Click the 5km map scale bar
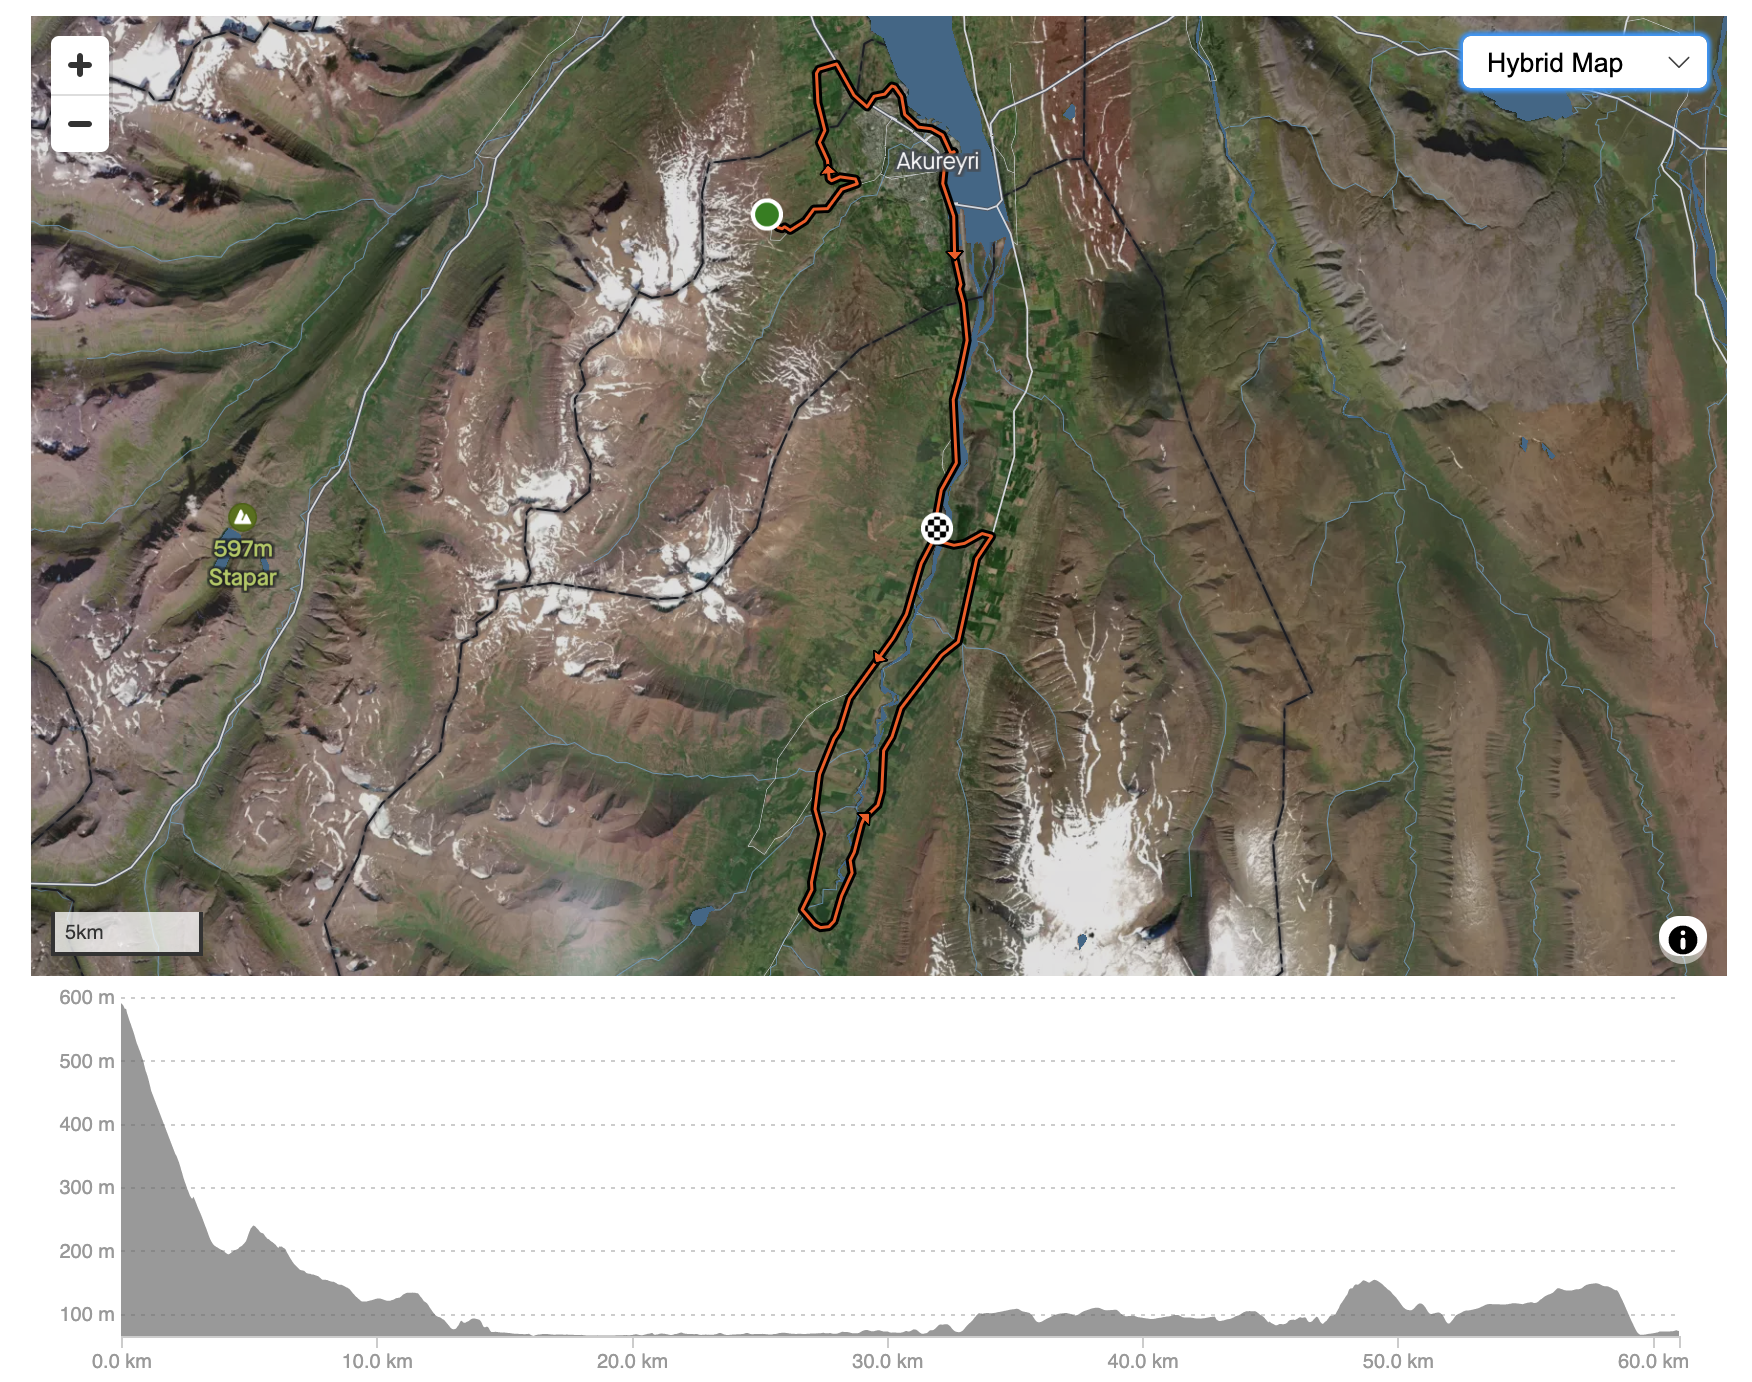 [x=127, y=932]
